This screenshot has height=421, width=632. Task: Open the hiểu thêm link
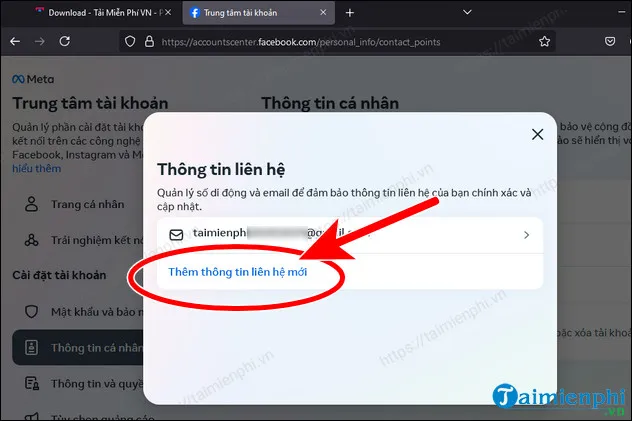(37, 168)
